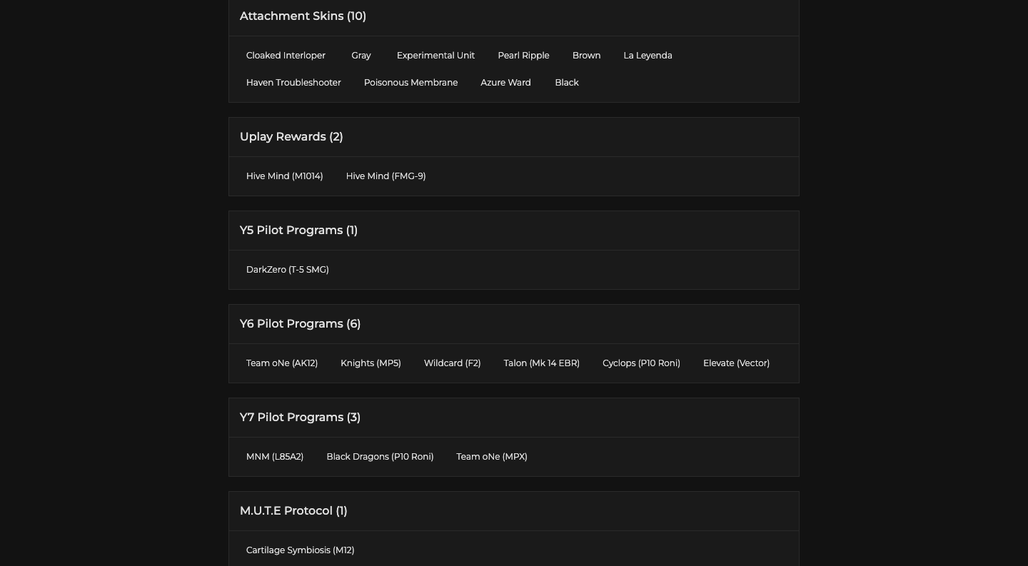Open Cartilage Symbiosis (M12) item
The height and width of the screenshot is (566, 1028).
pyautogui.click(x=300, y=550)
